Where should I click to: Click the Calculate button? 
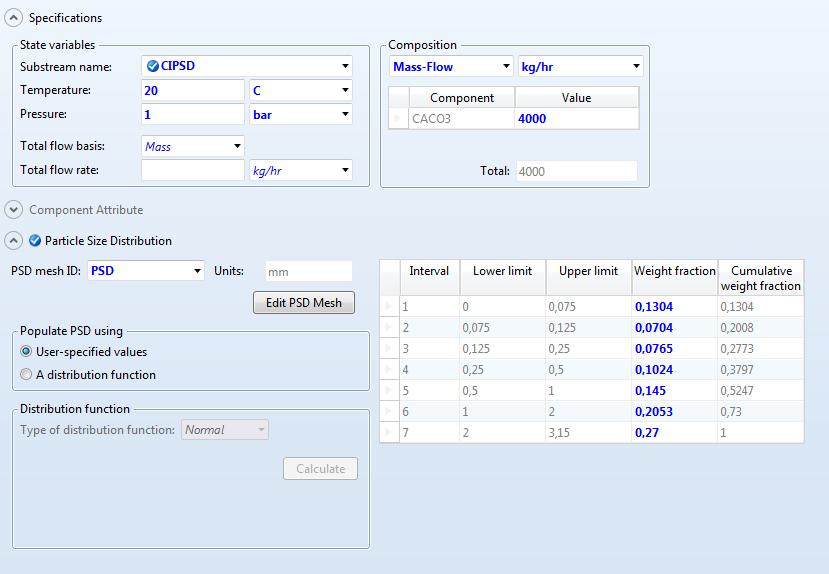pos(320,469)
